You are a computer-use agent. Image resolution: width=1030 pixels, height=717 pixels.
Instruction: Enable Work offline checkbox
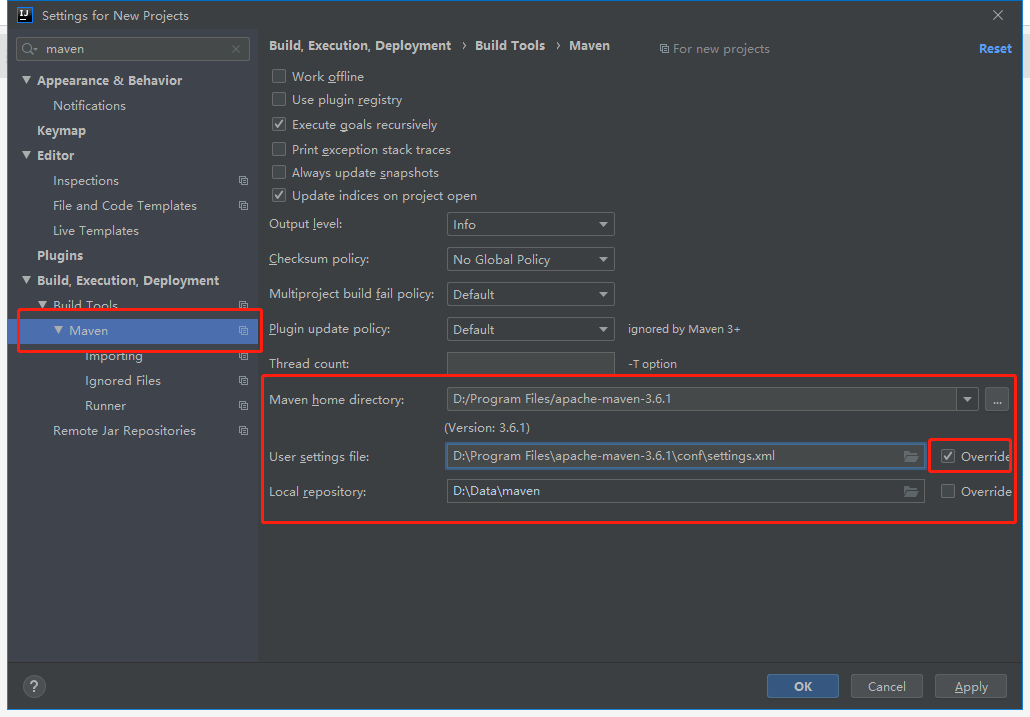tap(279, 76)
